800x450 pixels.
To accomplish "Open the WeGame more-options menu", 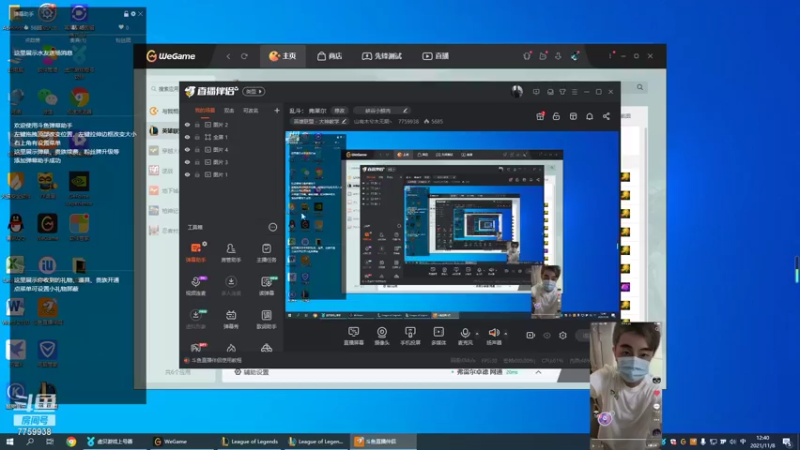I will coord(610,56).
